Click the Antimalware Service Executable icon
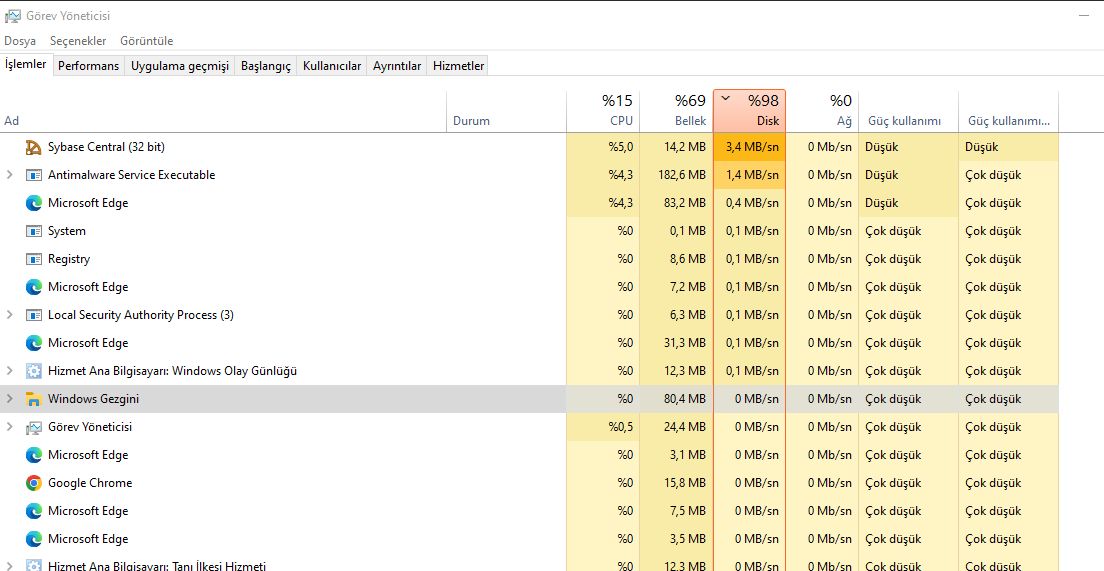The width and height of the screenshot is (1104, 571). pos(33,175)
